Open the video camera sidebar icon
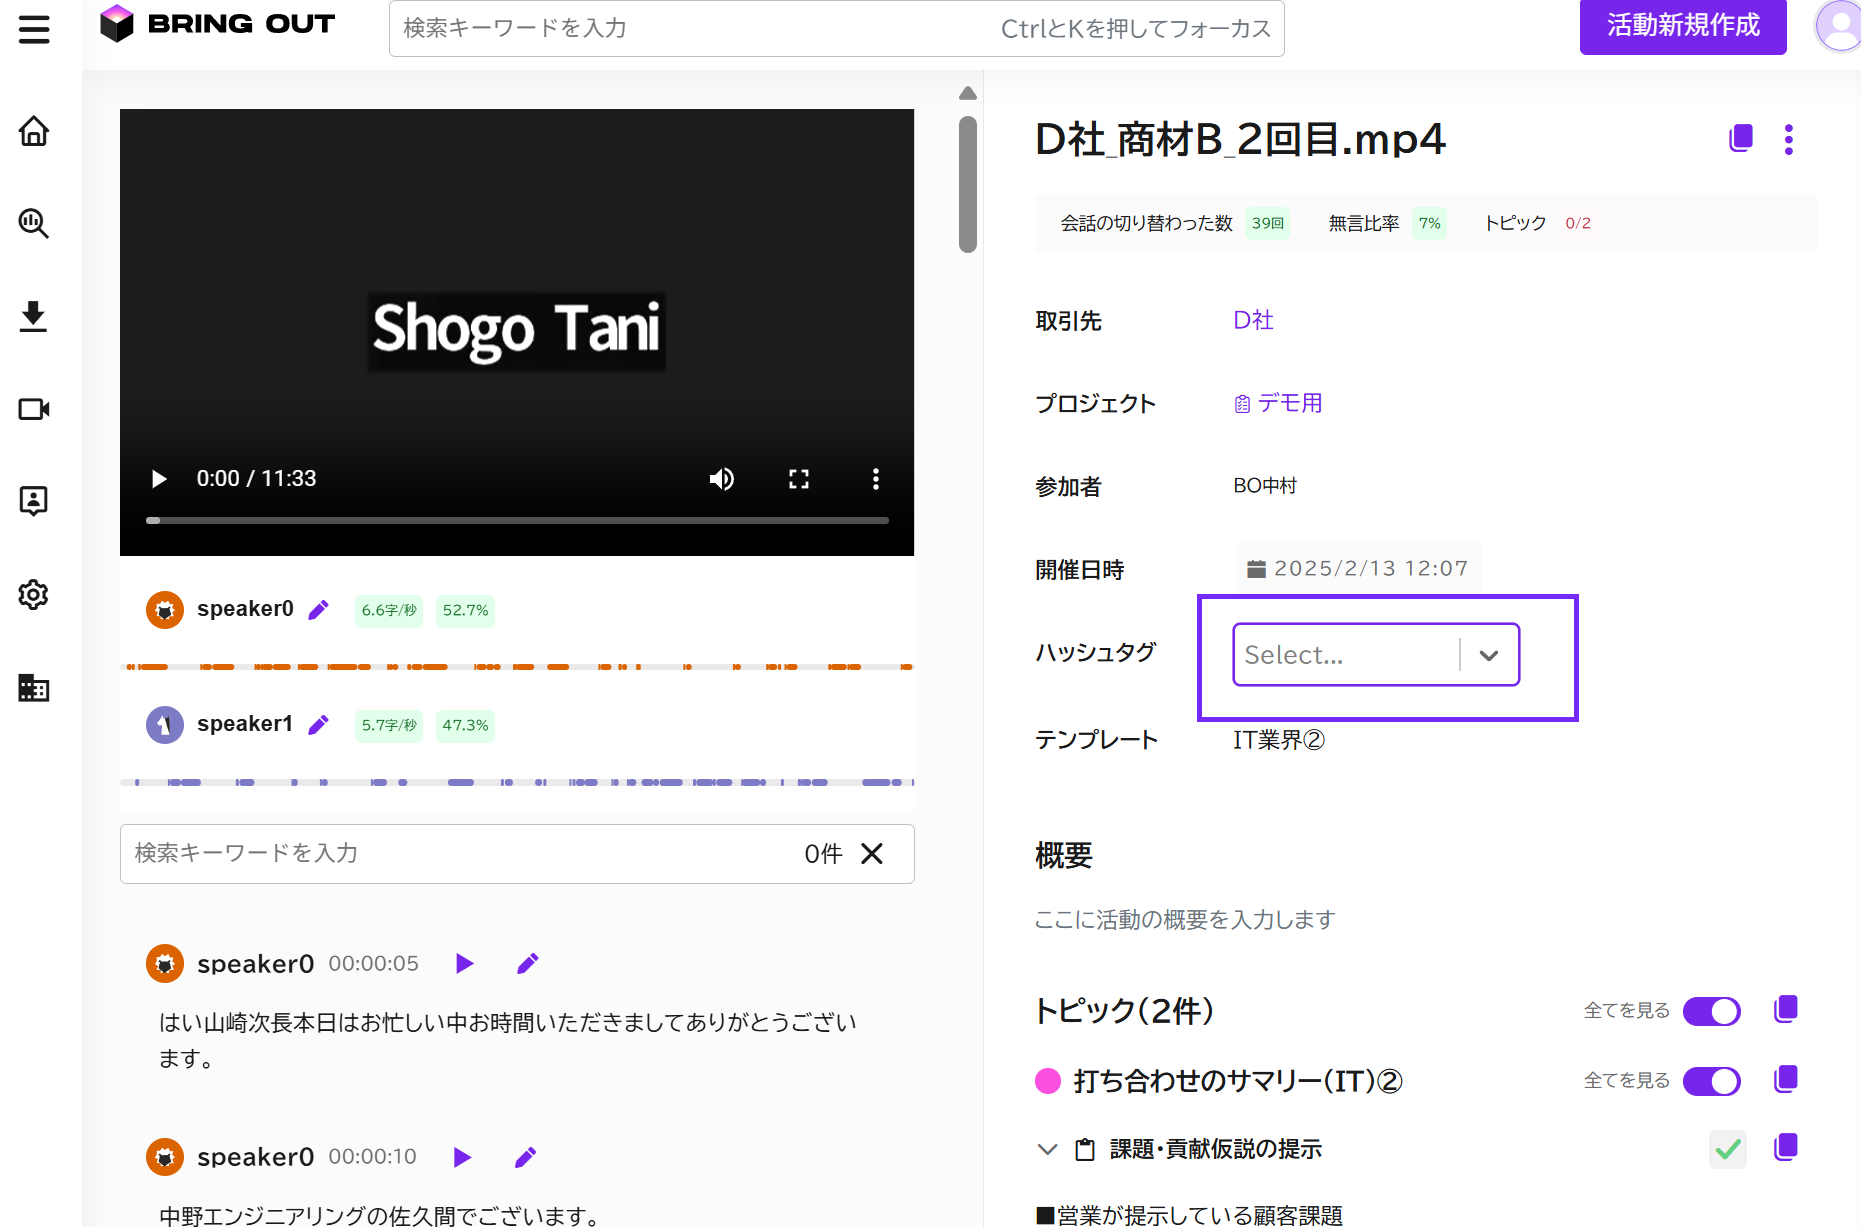The height and width of the screenshot is (1227, 1861). click(x=34, y=409)
